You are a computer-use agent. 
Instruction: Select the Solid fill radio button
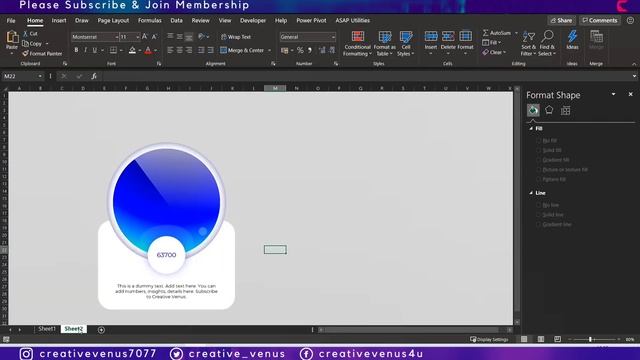(539, 150)
